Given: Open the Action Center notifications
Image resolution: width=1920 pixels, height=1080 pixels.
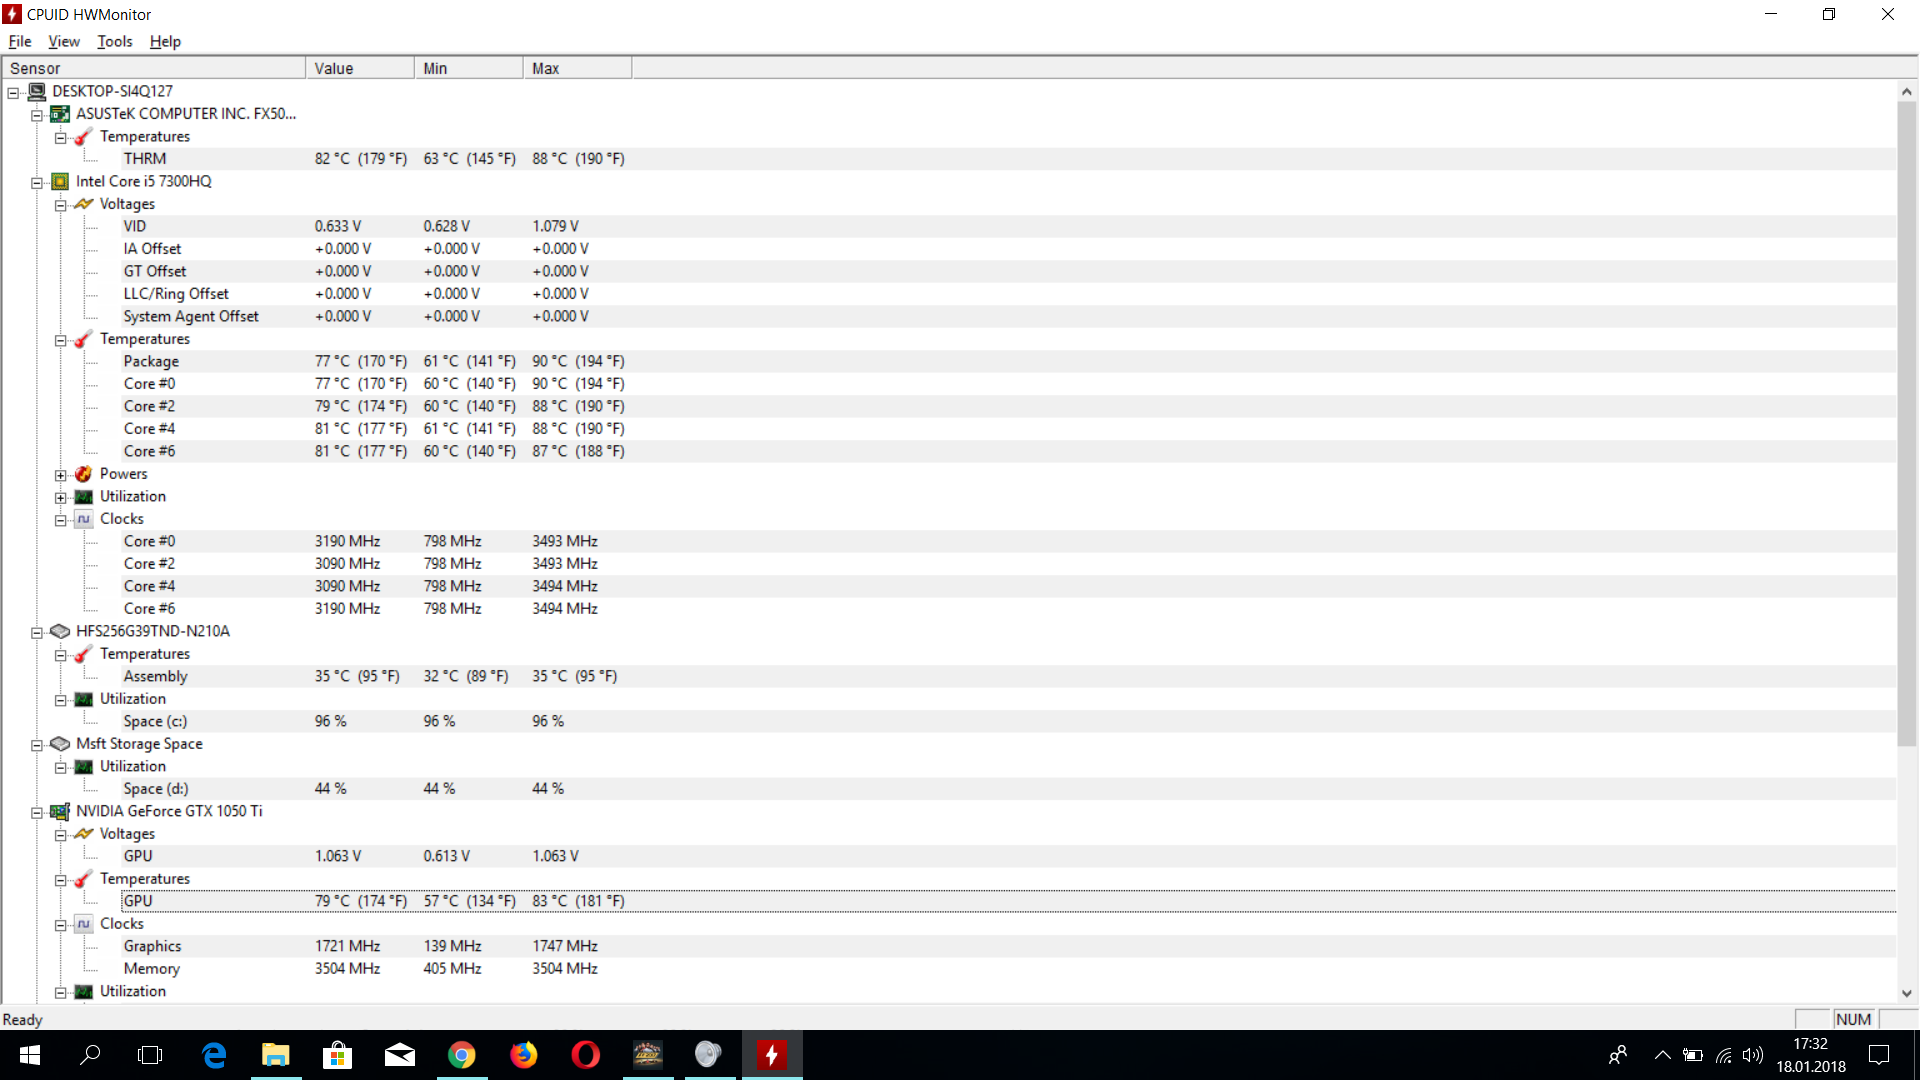Looking at the screenshot, I should click(x=1879, y=1055).
